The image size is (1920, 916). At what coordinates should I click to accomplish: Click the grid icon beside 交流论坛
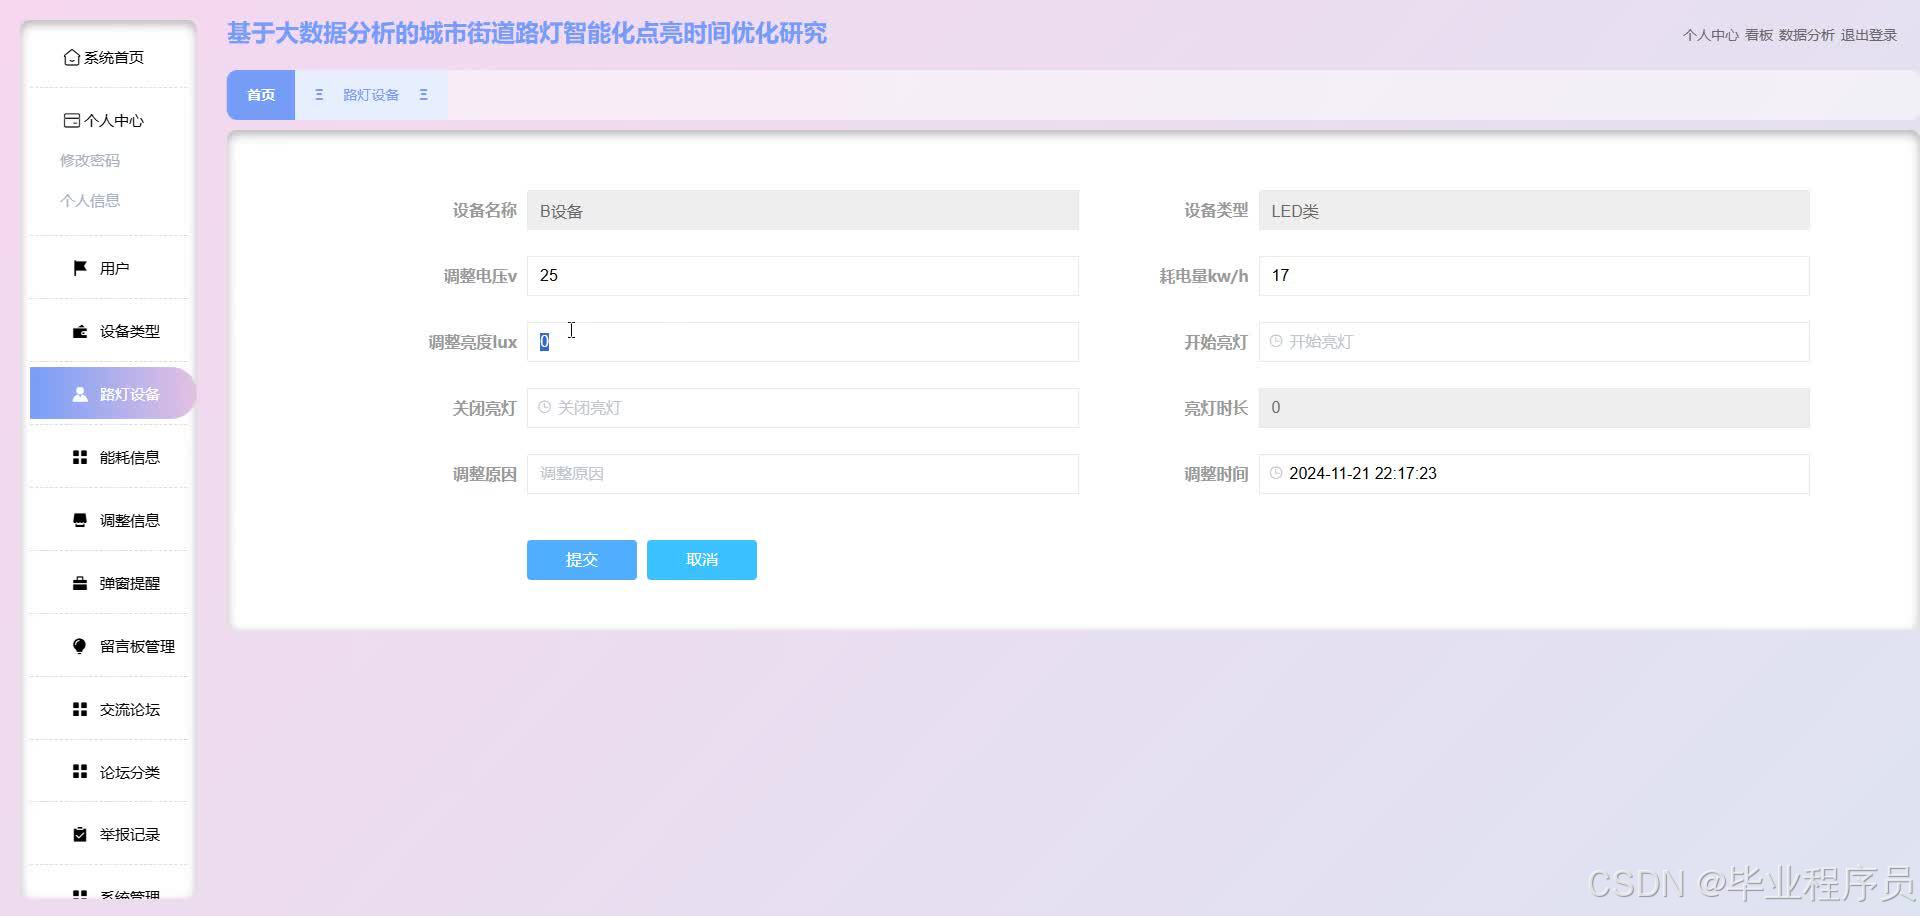tap(80, 709)
